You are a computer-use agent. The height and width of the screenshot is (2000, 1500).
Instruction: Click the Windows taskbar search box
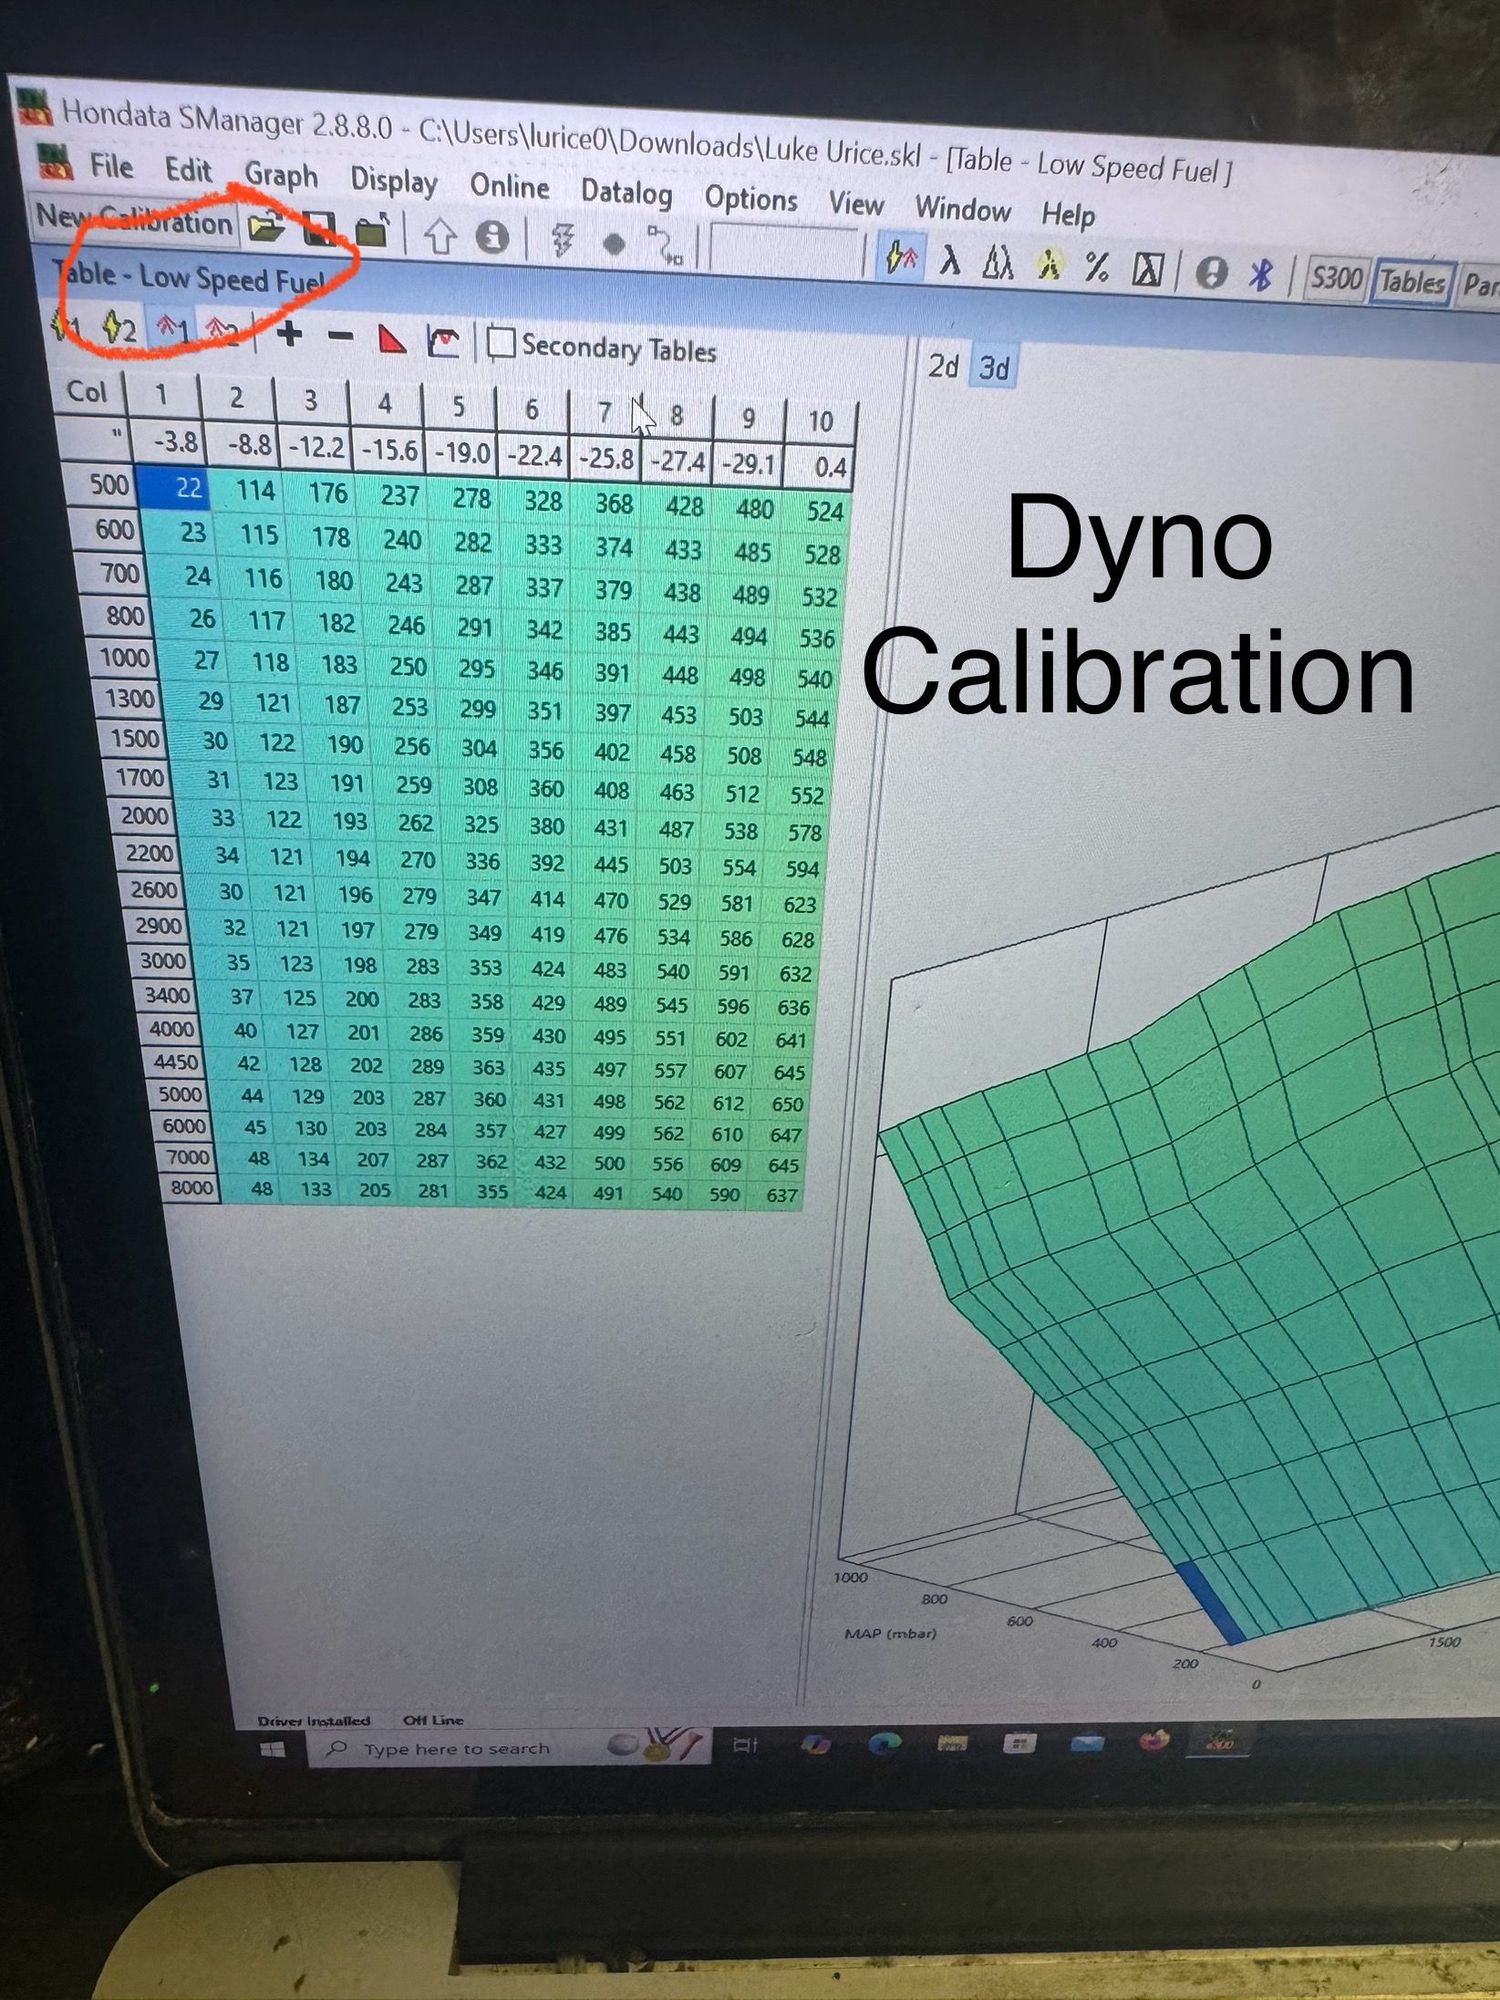click(457, 1749)
